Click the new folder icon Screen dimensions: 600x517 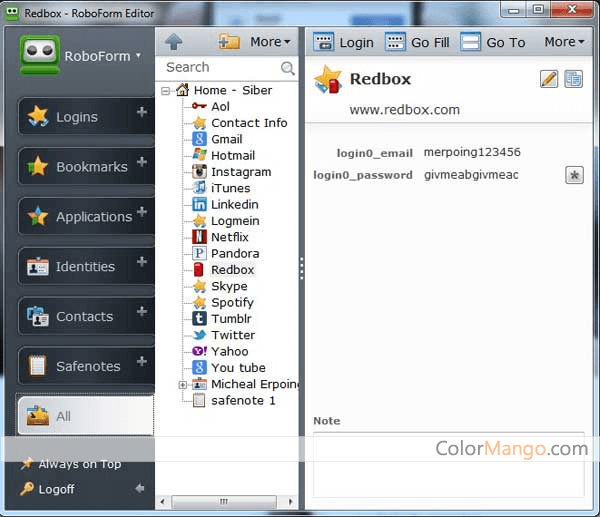pyautogui.click(x=229, y=41)
